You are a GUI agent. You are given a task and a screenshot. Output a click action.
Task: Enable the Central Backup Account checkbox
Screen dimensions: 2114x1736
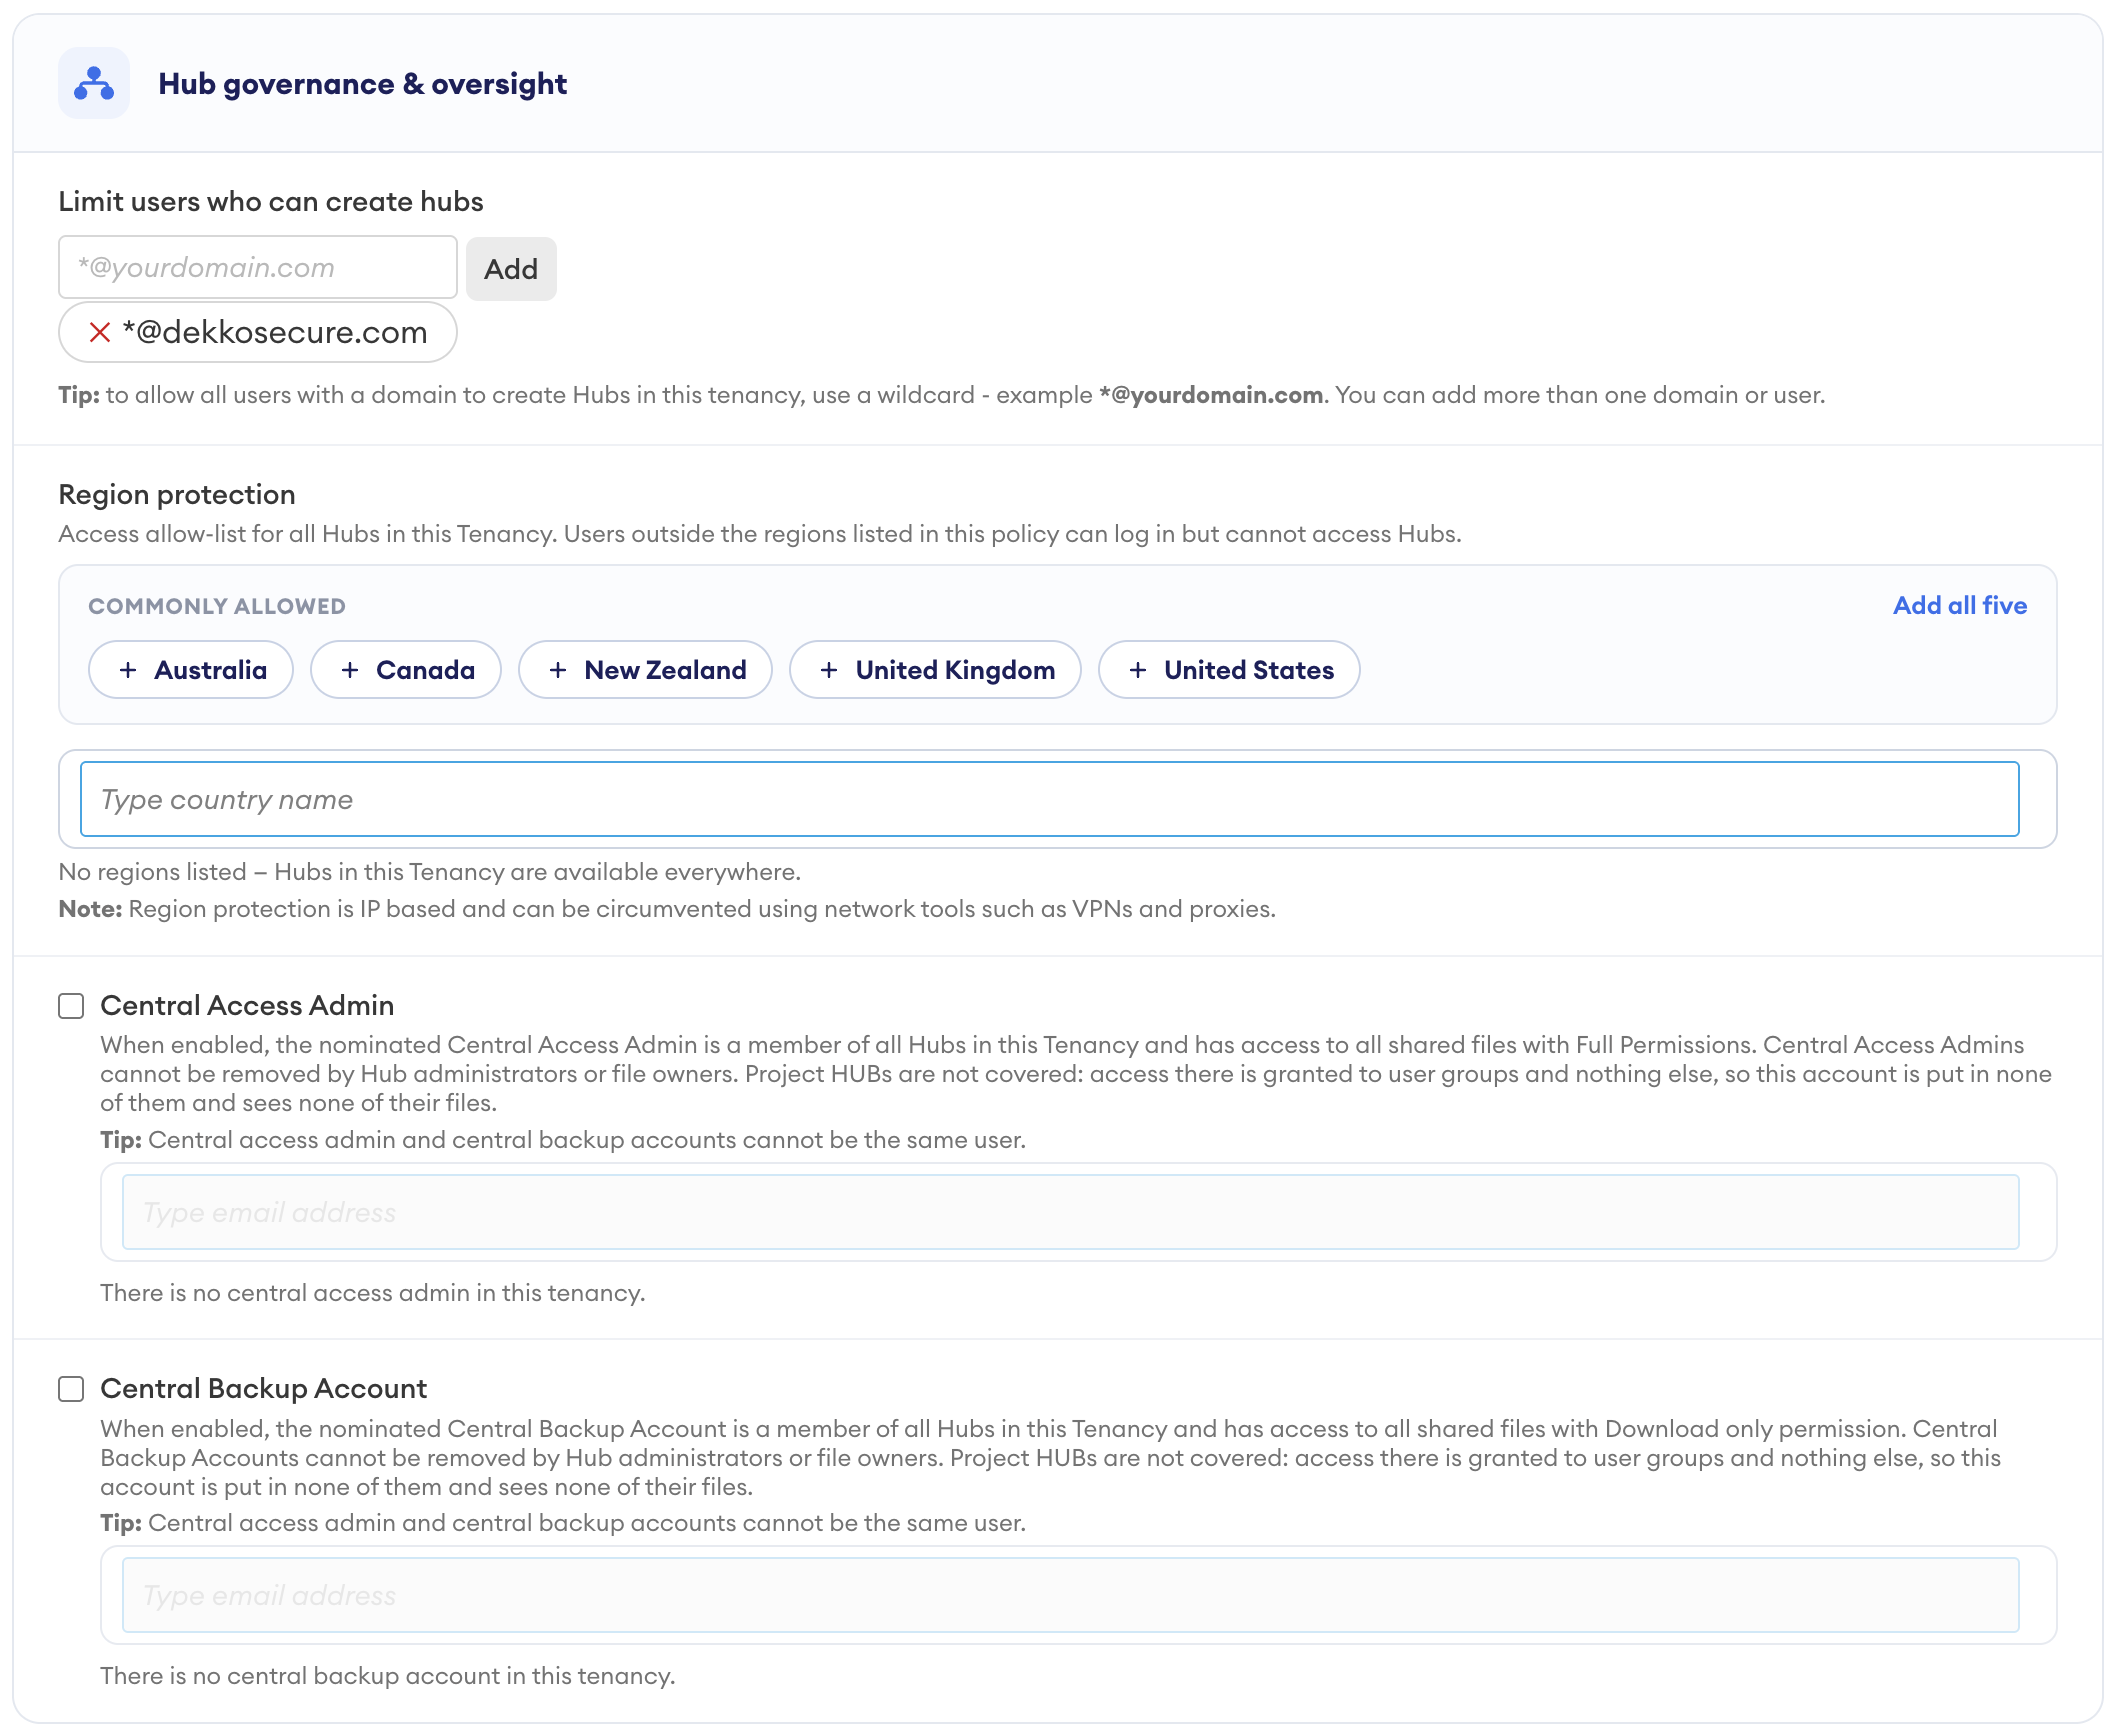coord(71,1389)
